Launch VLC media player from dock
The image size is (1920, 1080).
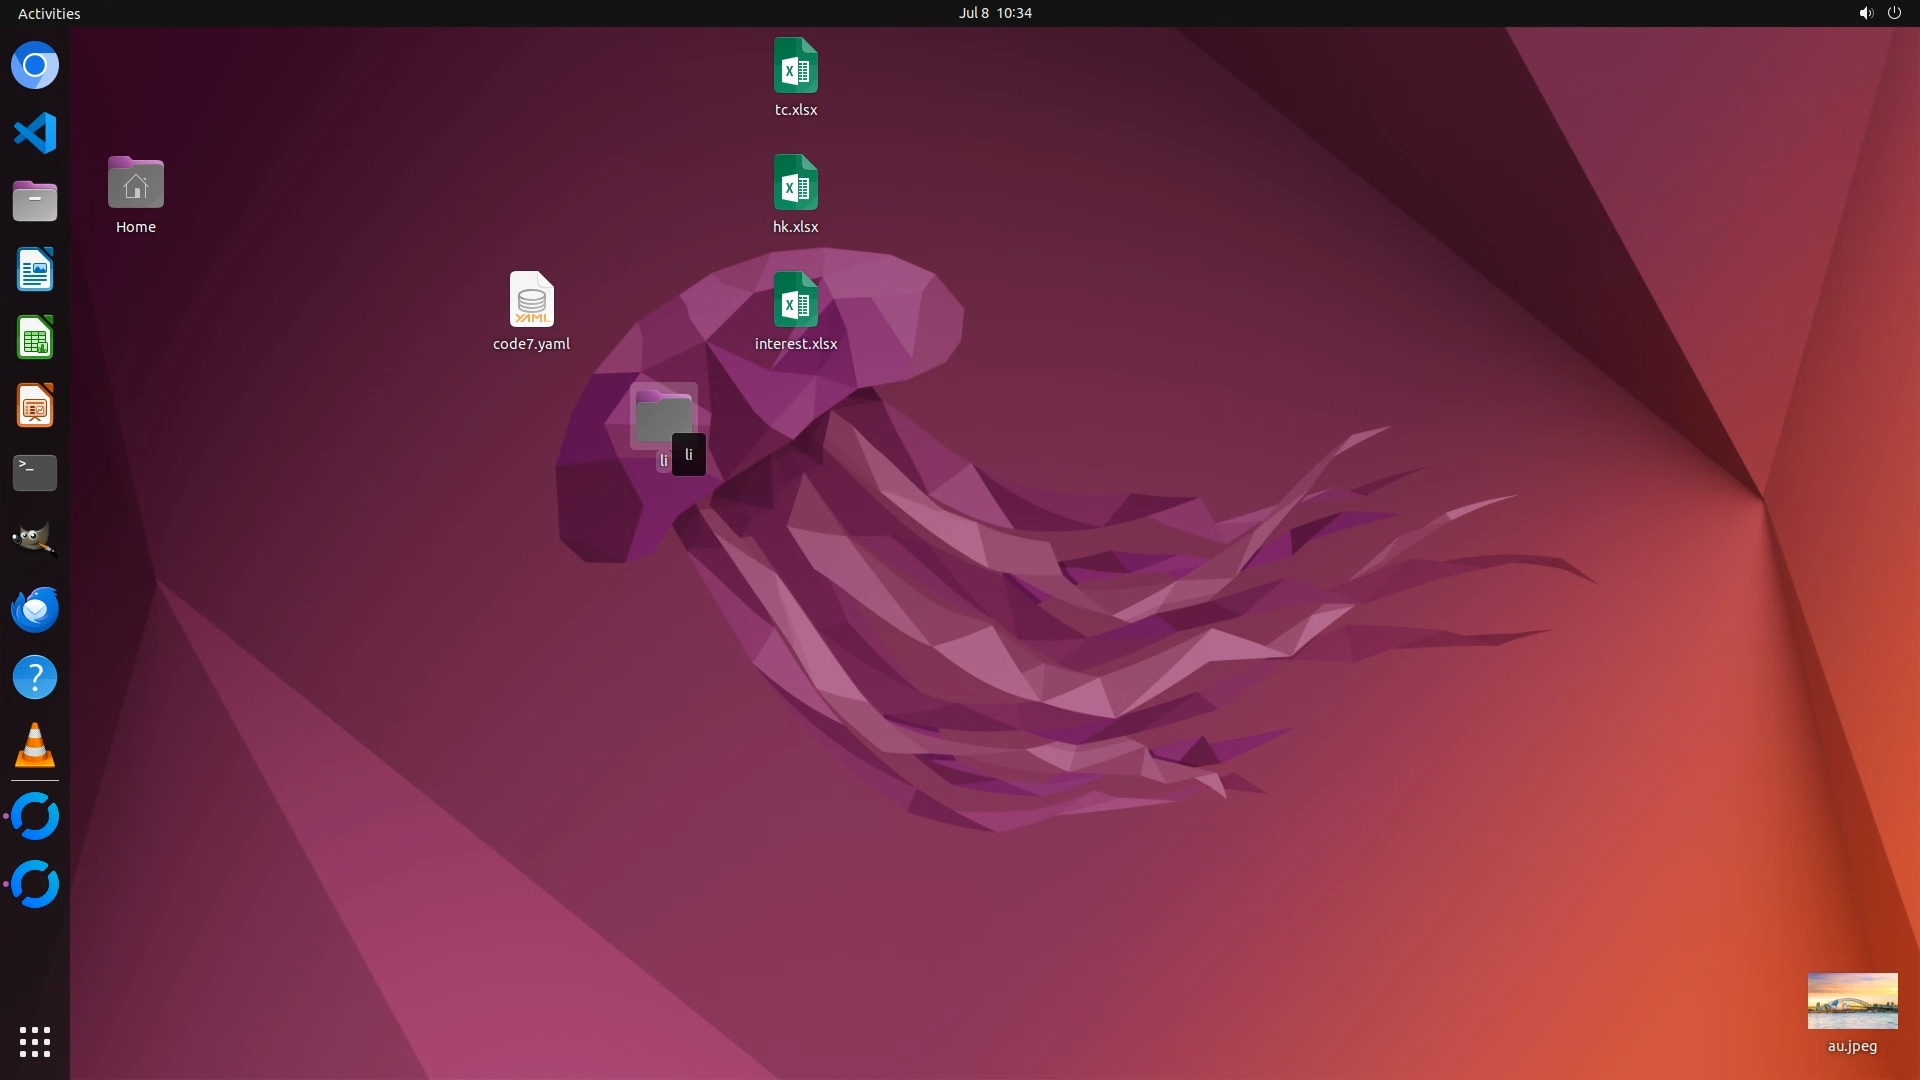click(35, 745)
